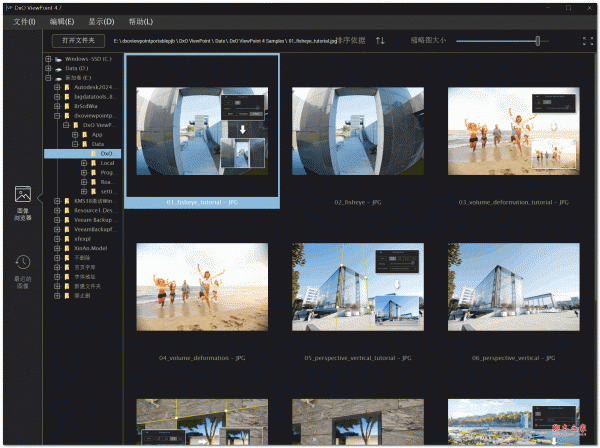
Task: Click the Windows-SSD (C:) drive icon
Action: click(x=58, y=59)
